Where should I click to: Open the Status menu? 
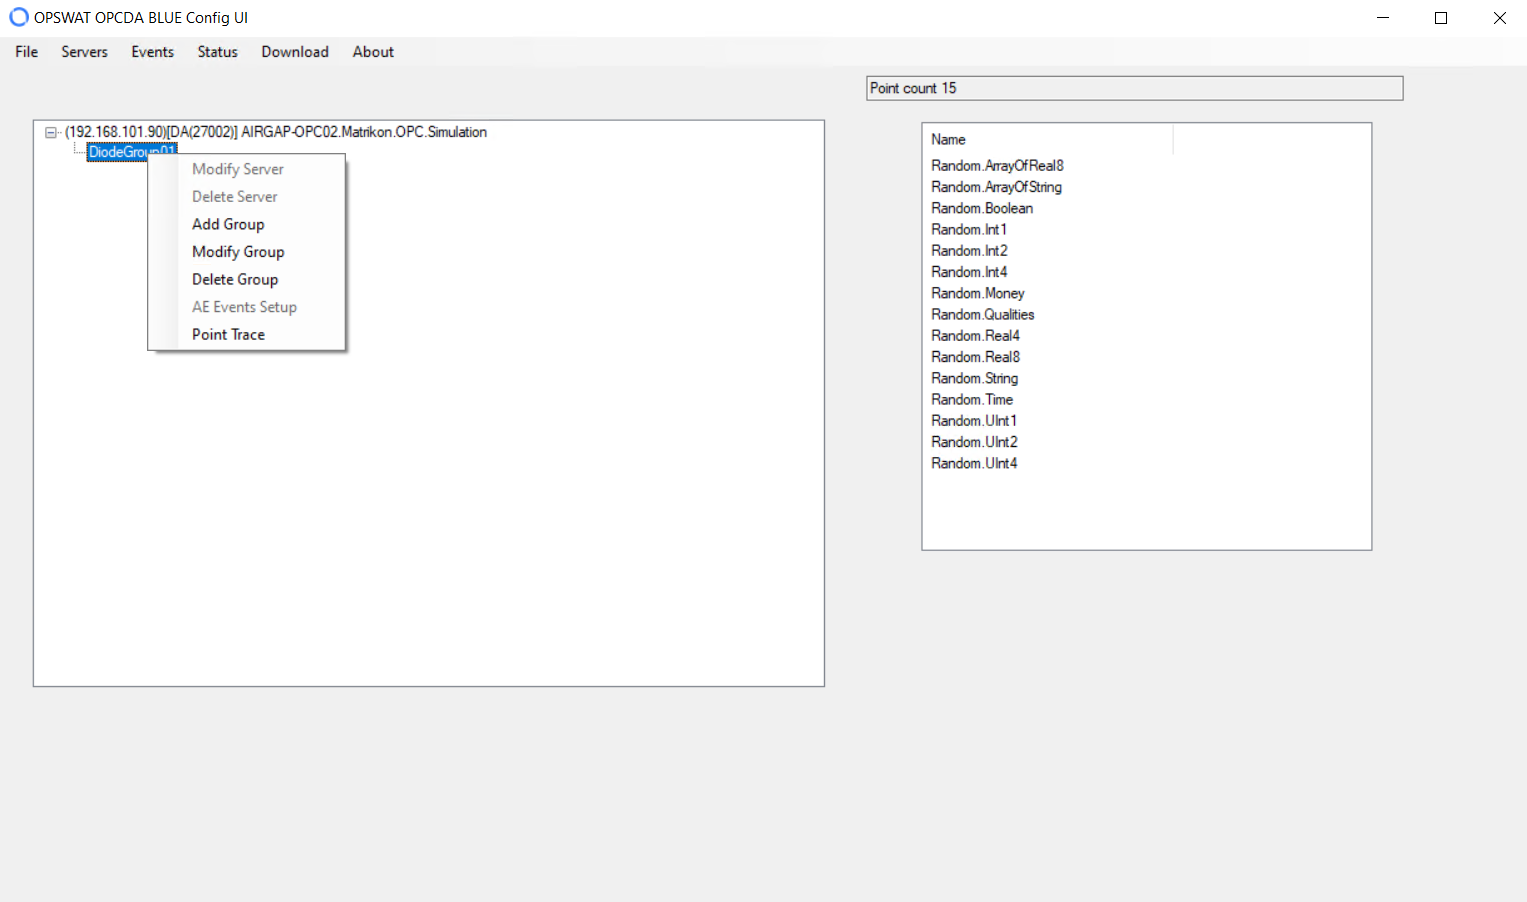pos(217,52)
